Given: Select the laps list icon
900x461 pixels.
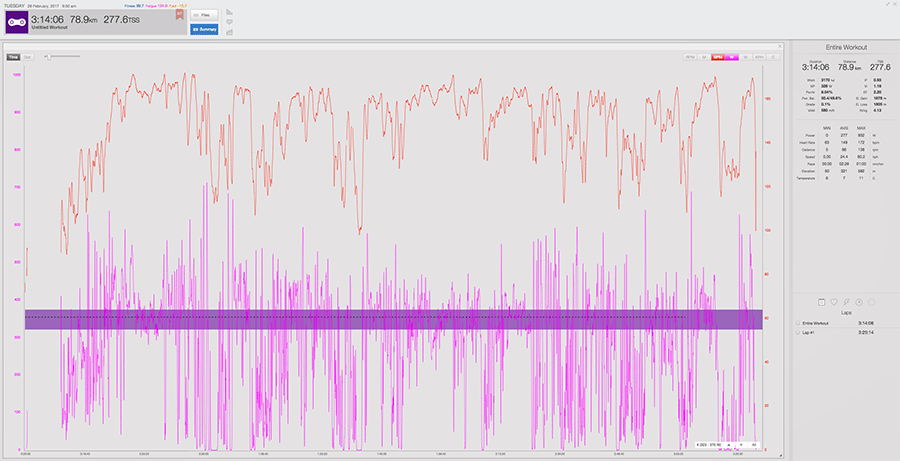Looking at the screenshot, I should 821,302.
